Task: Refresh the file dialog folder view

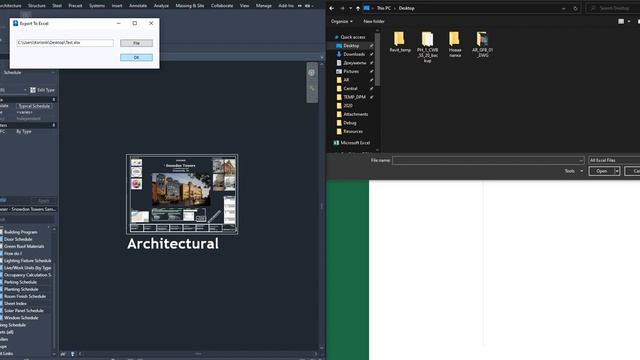Action: click(576, 8)
